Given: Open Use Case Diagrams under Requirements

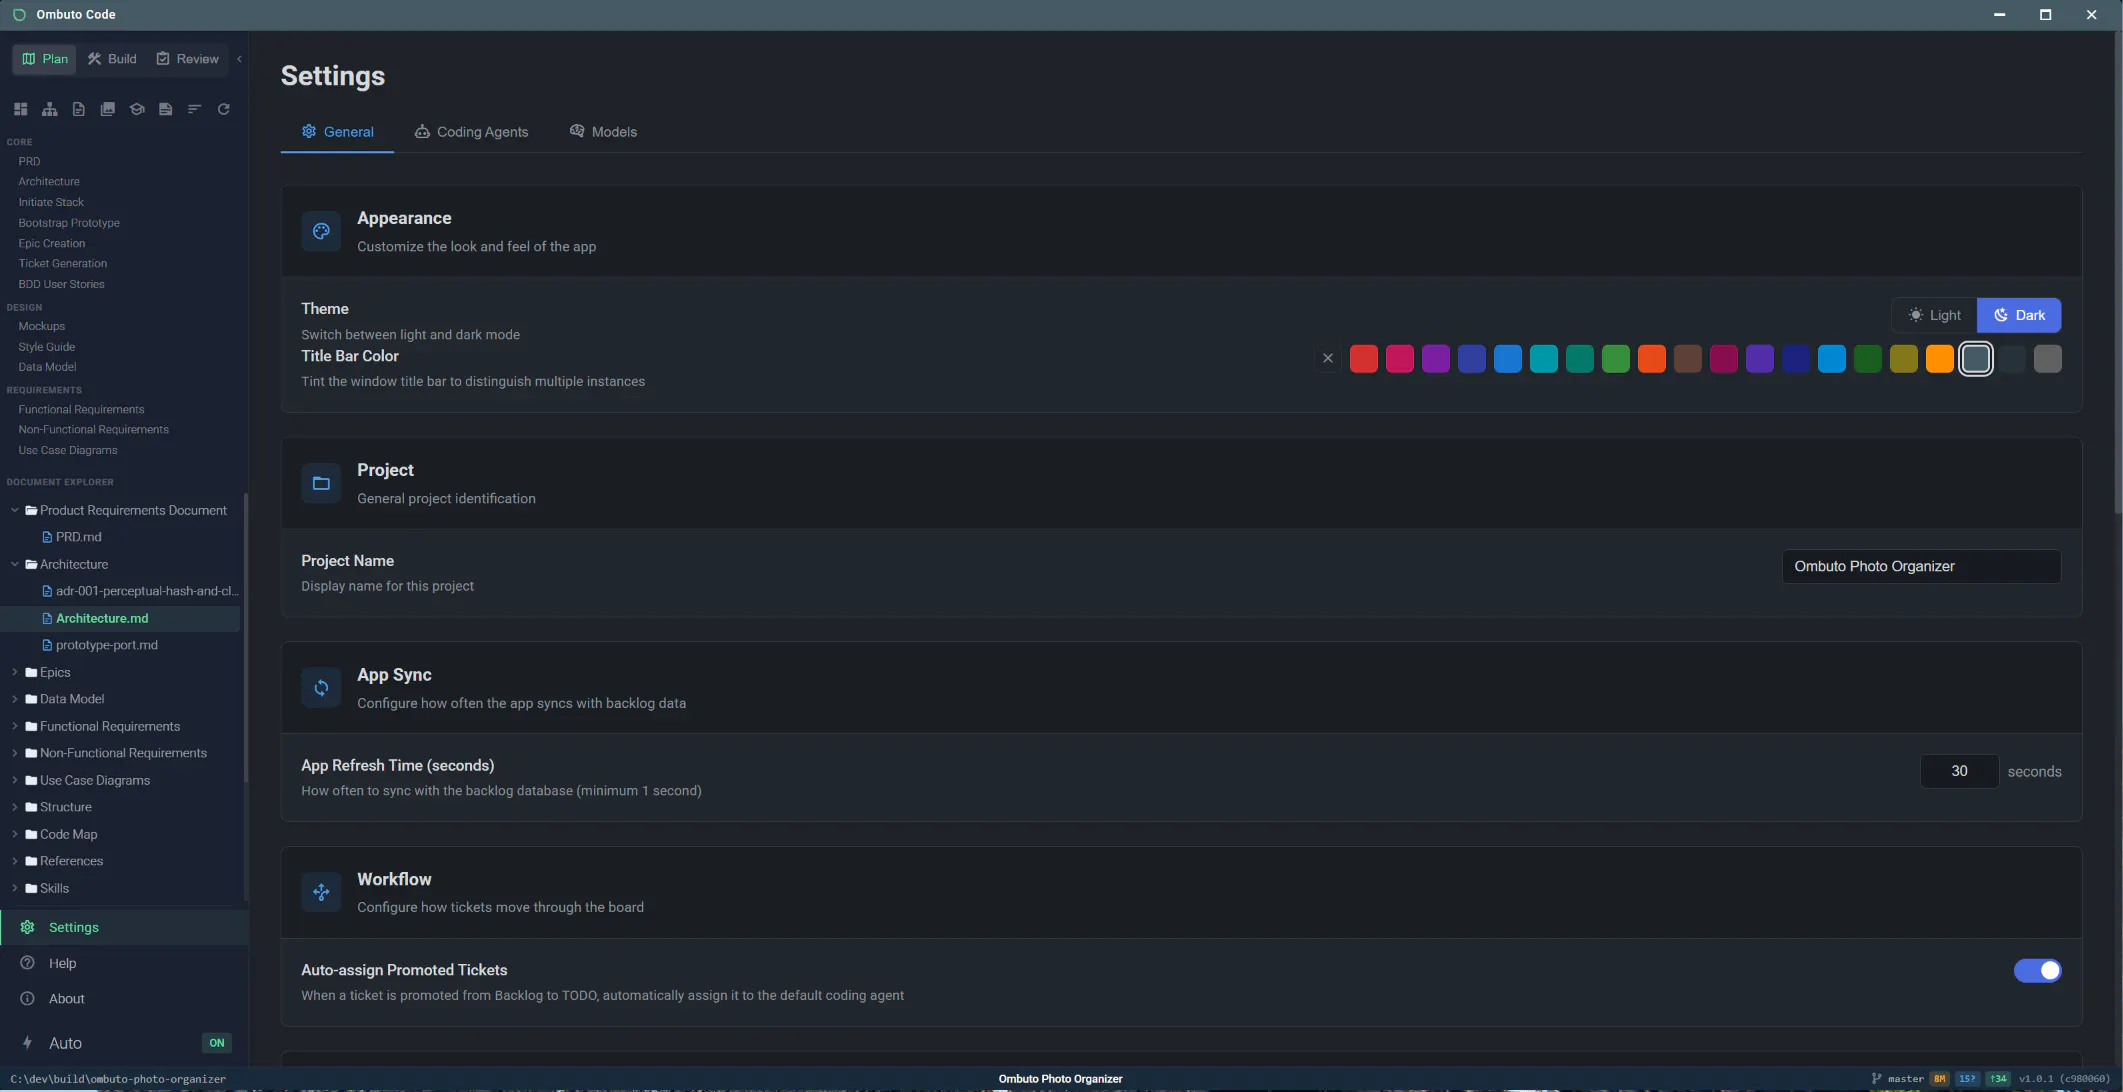Looking at the screenshot, I should click(x=68, y=450).
